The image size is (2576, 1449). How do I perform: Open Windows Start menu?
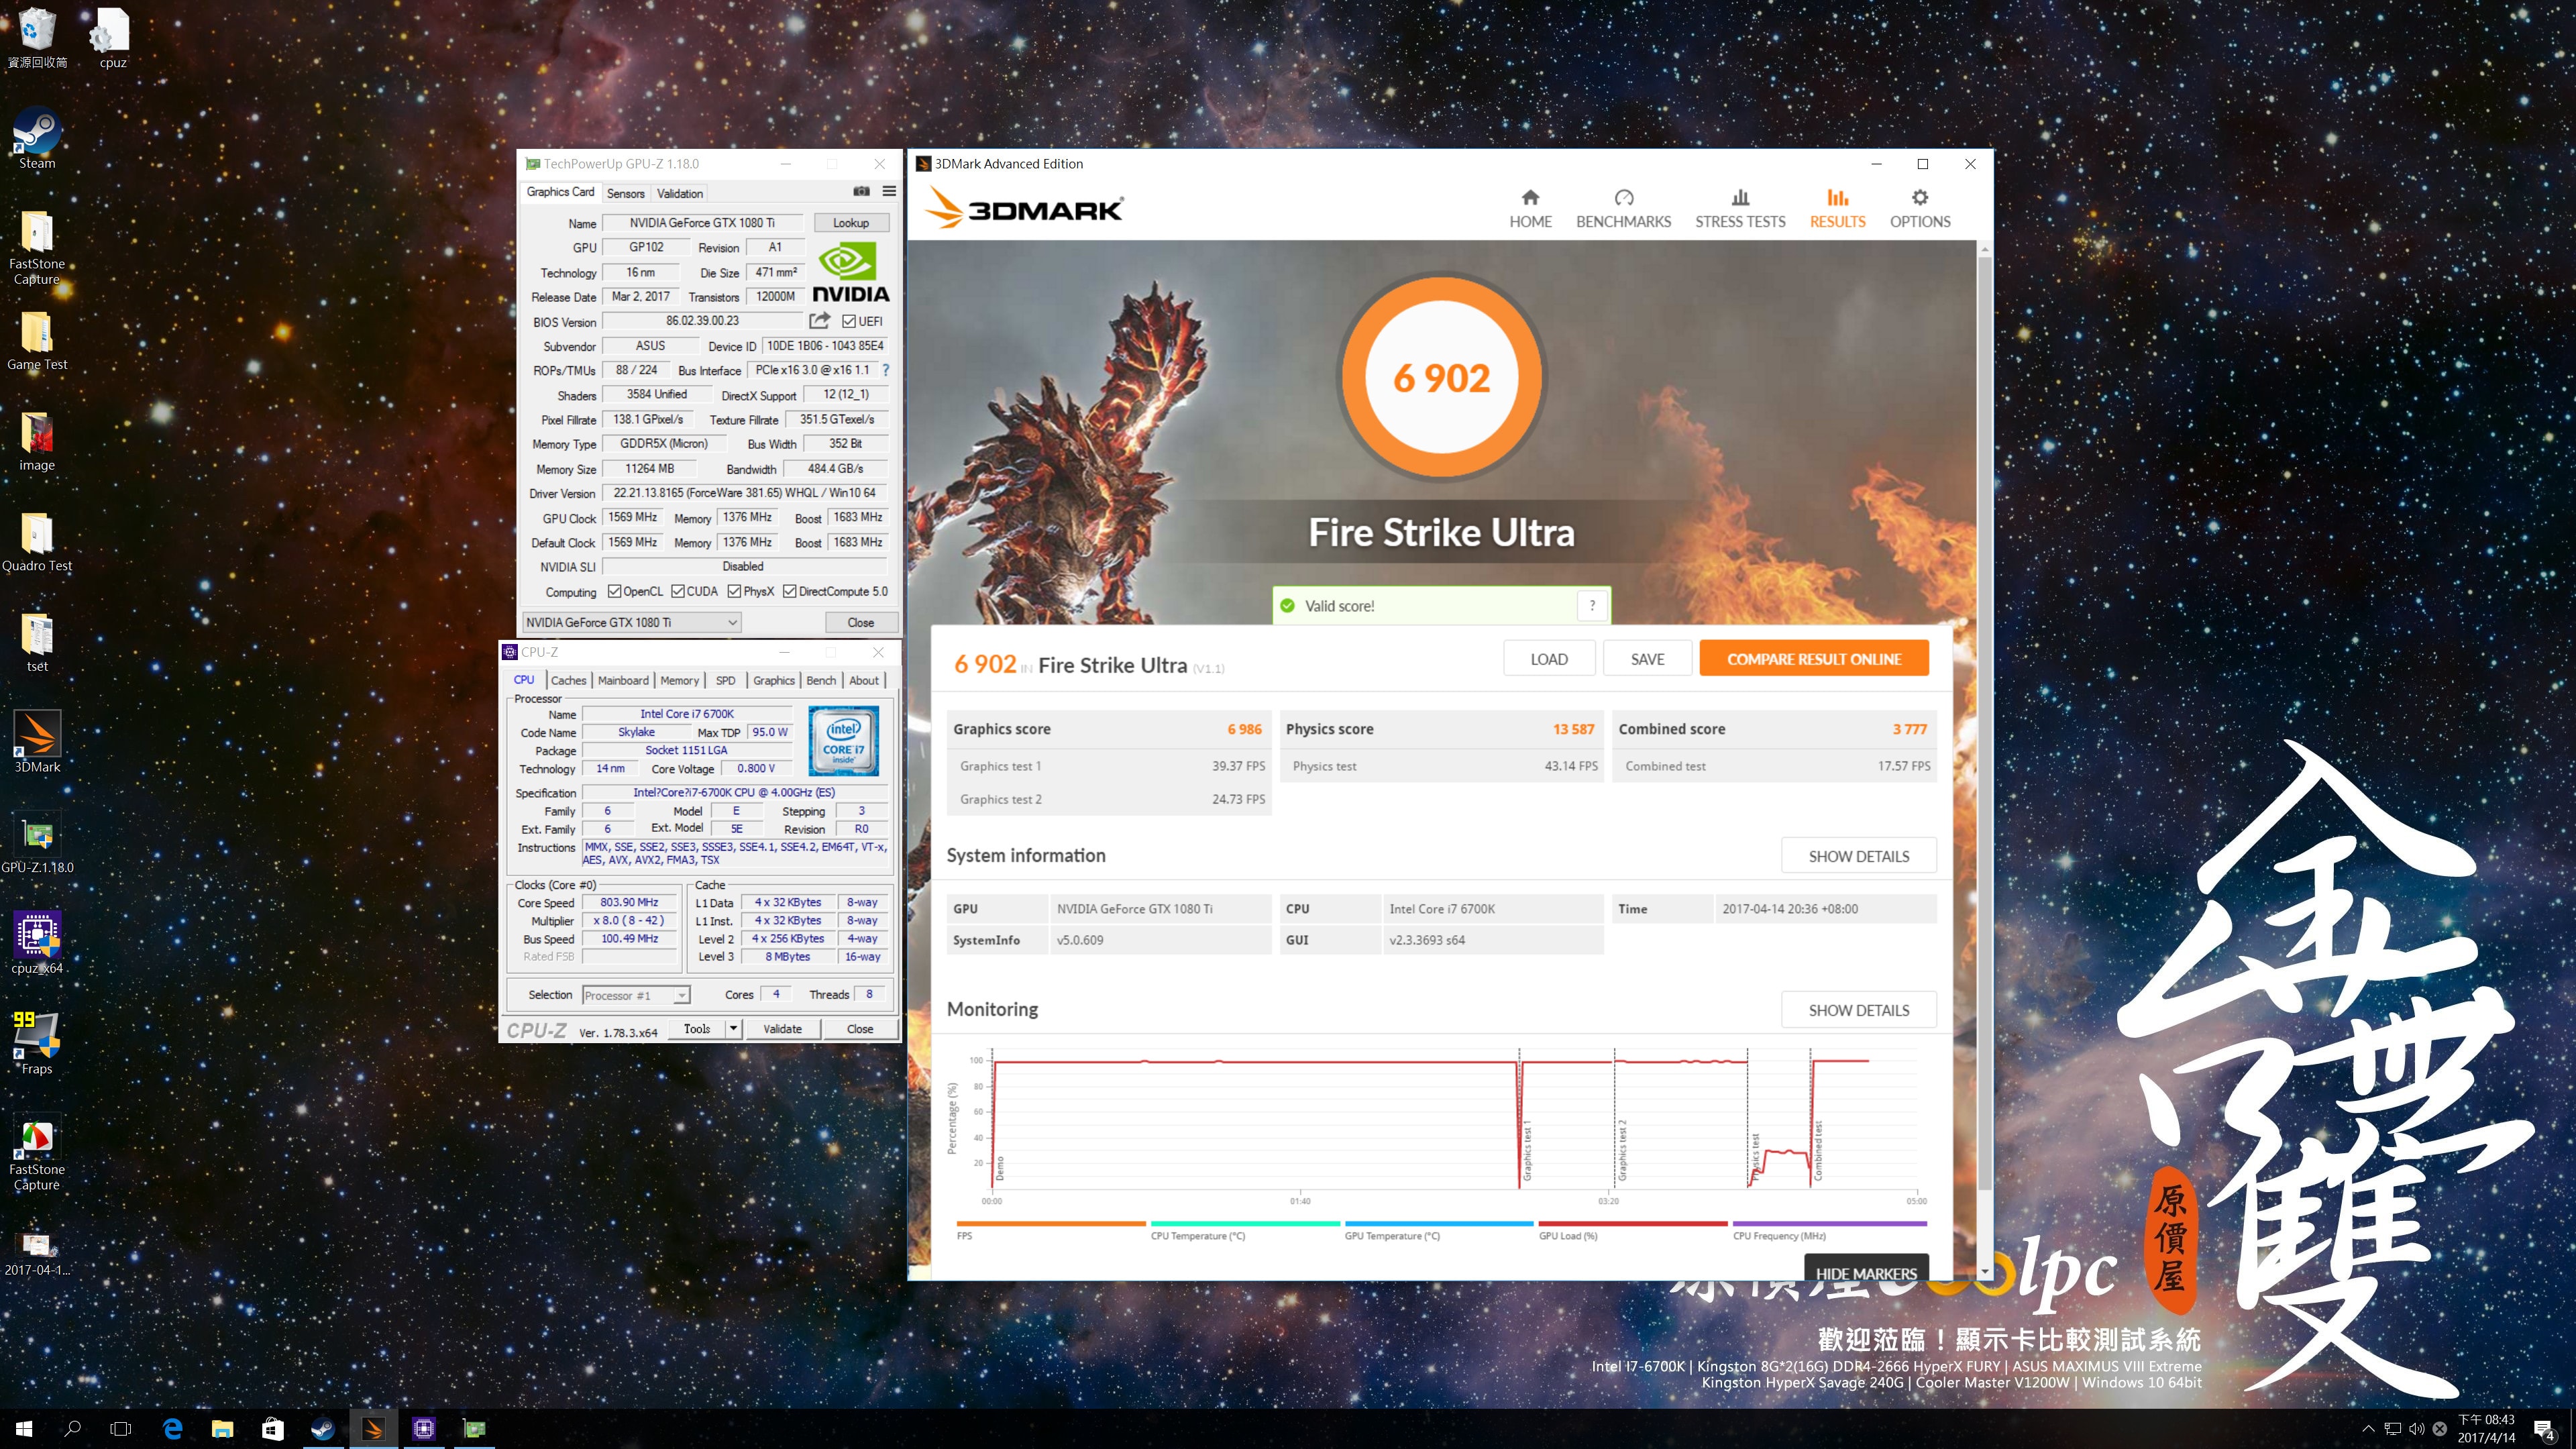coord(24,1428)
